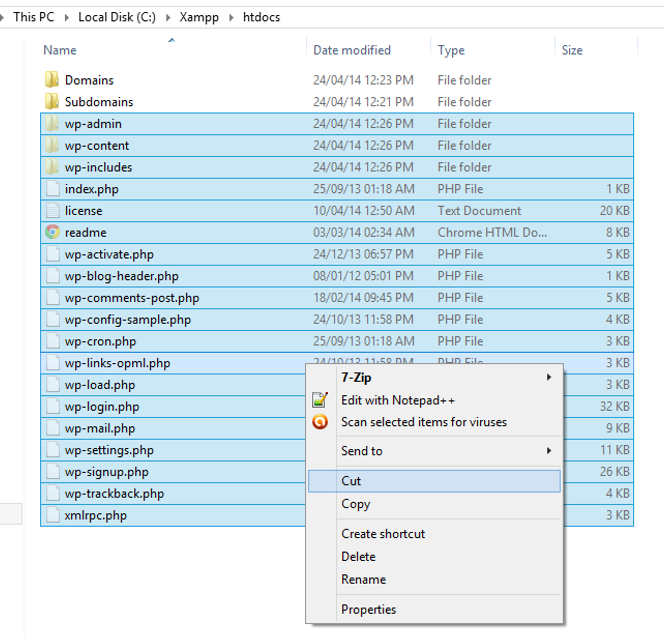Navigate to Xampp breadcrumb
664x638 pixels.
coord(199,17)
